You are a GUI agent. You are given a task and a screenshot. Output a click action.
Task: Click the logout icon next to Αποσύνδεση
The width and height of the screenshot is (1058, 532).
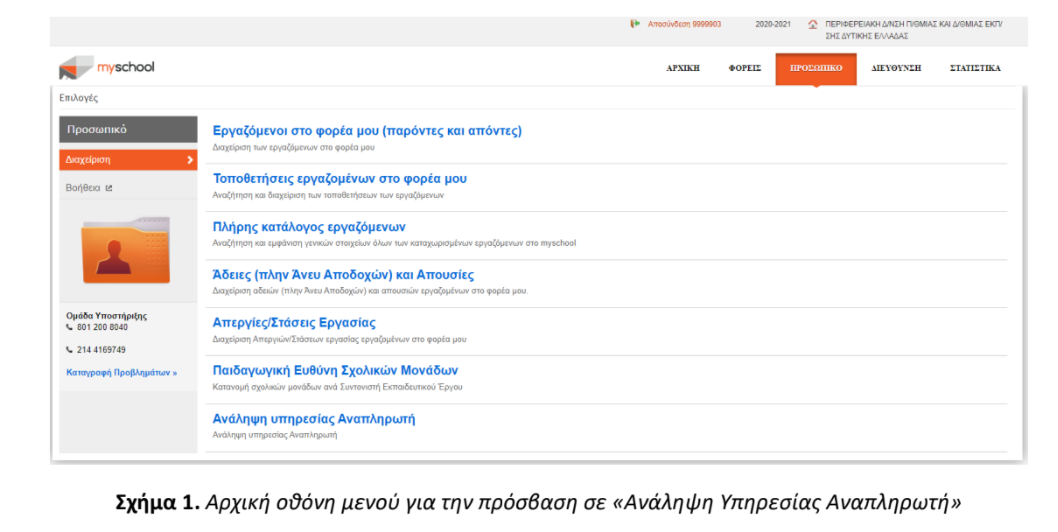635,23
